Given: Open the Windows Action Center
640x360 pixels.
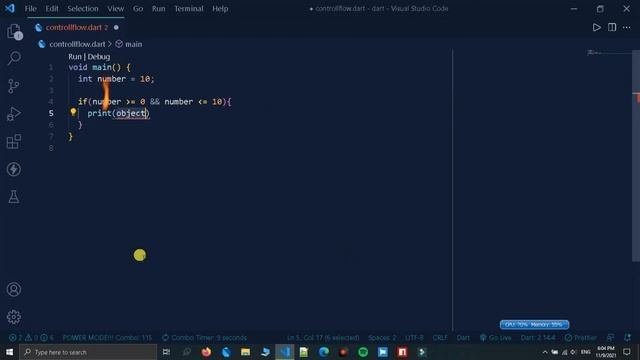Looking at the screenshot, I should 627,352.
